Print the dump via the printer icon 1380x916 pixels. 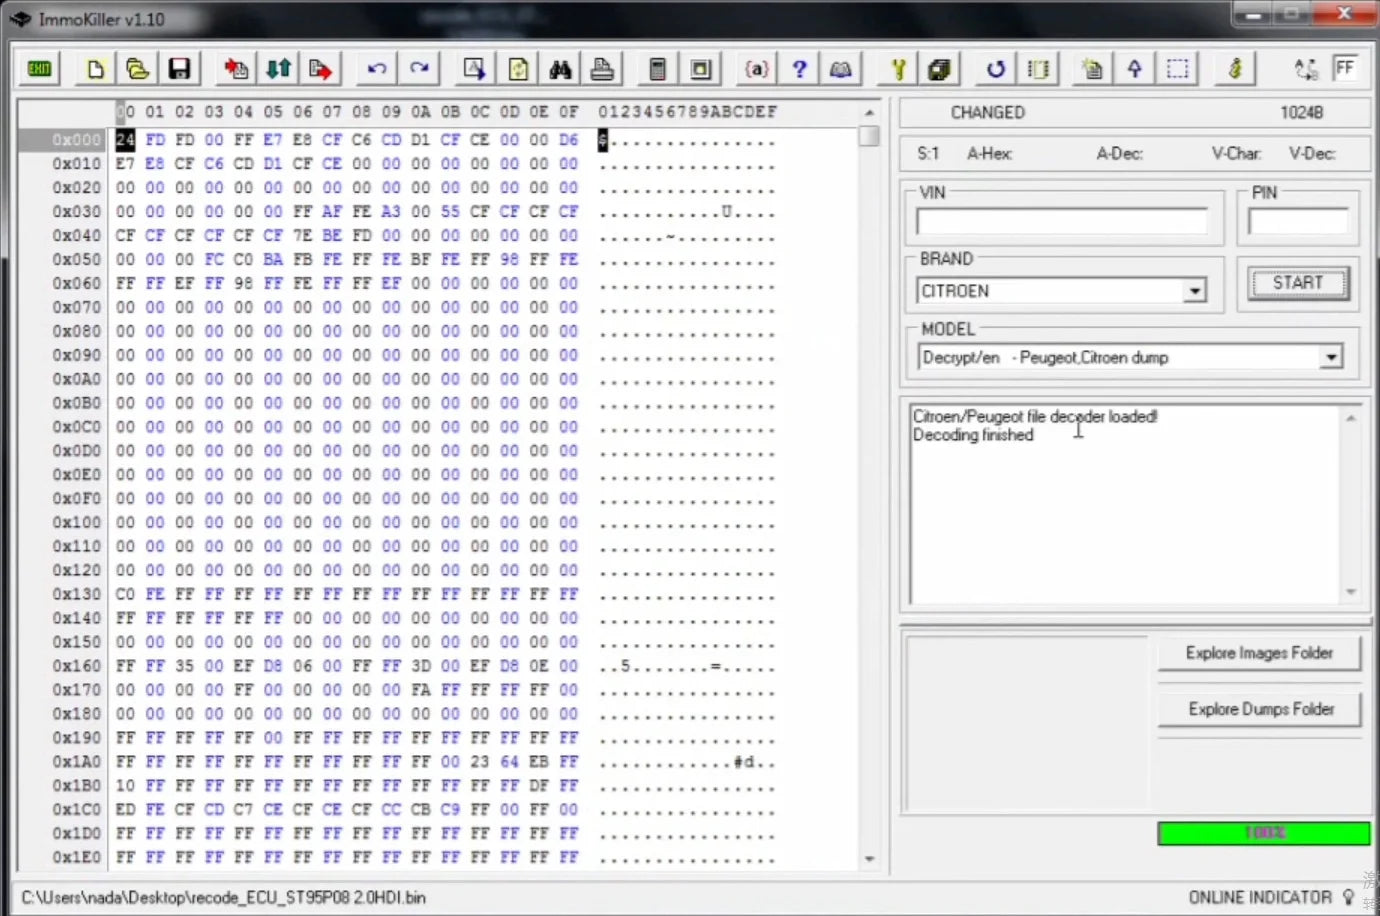601,68
